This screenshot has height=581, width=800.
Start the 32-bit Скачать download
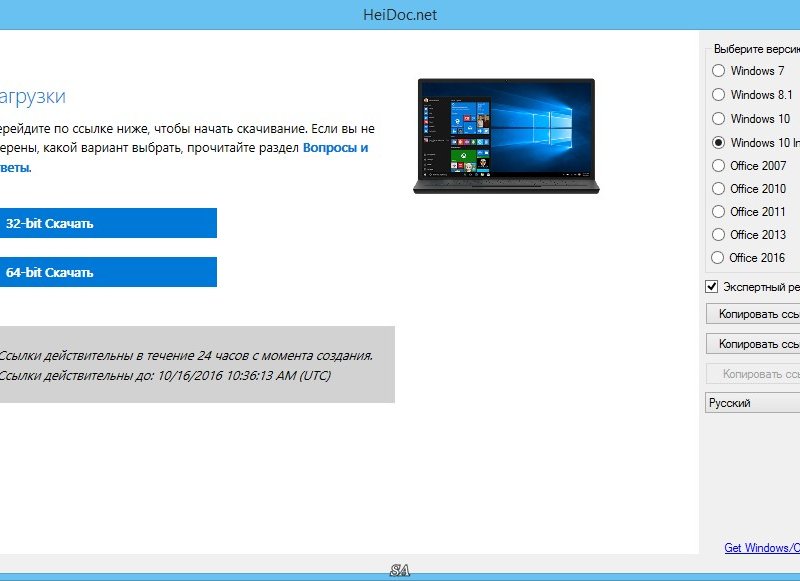pyautogui.click(x=108, y=223)
